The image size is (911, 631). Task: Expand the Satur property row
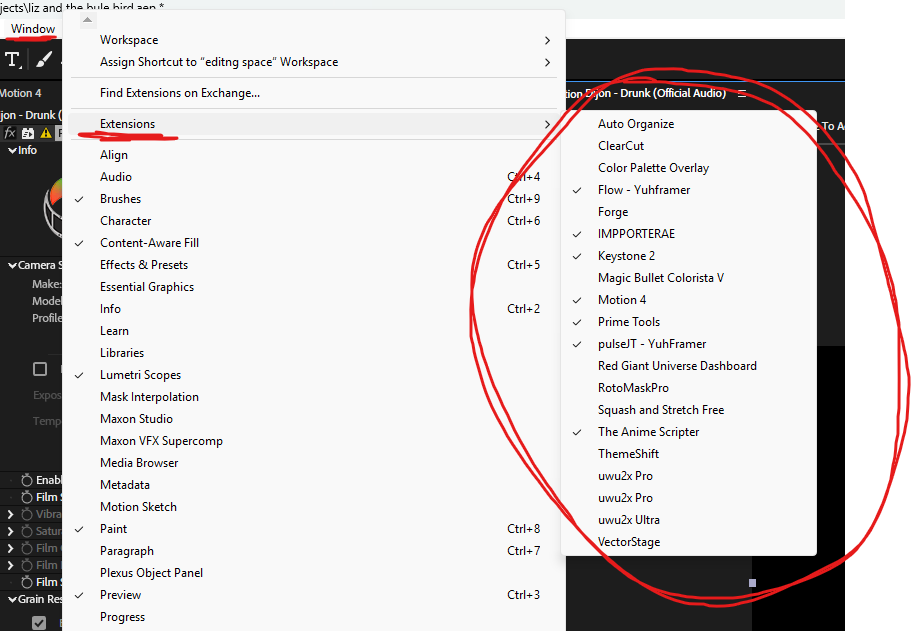[x=10, y=531]
